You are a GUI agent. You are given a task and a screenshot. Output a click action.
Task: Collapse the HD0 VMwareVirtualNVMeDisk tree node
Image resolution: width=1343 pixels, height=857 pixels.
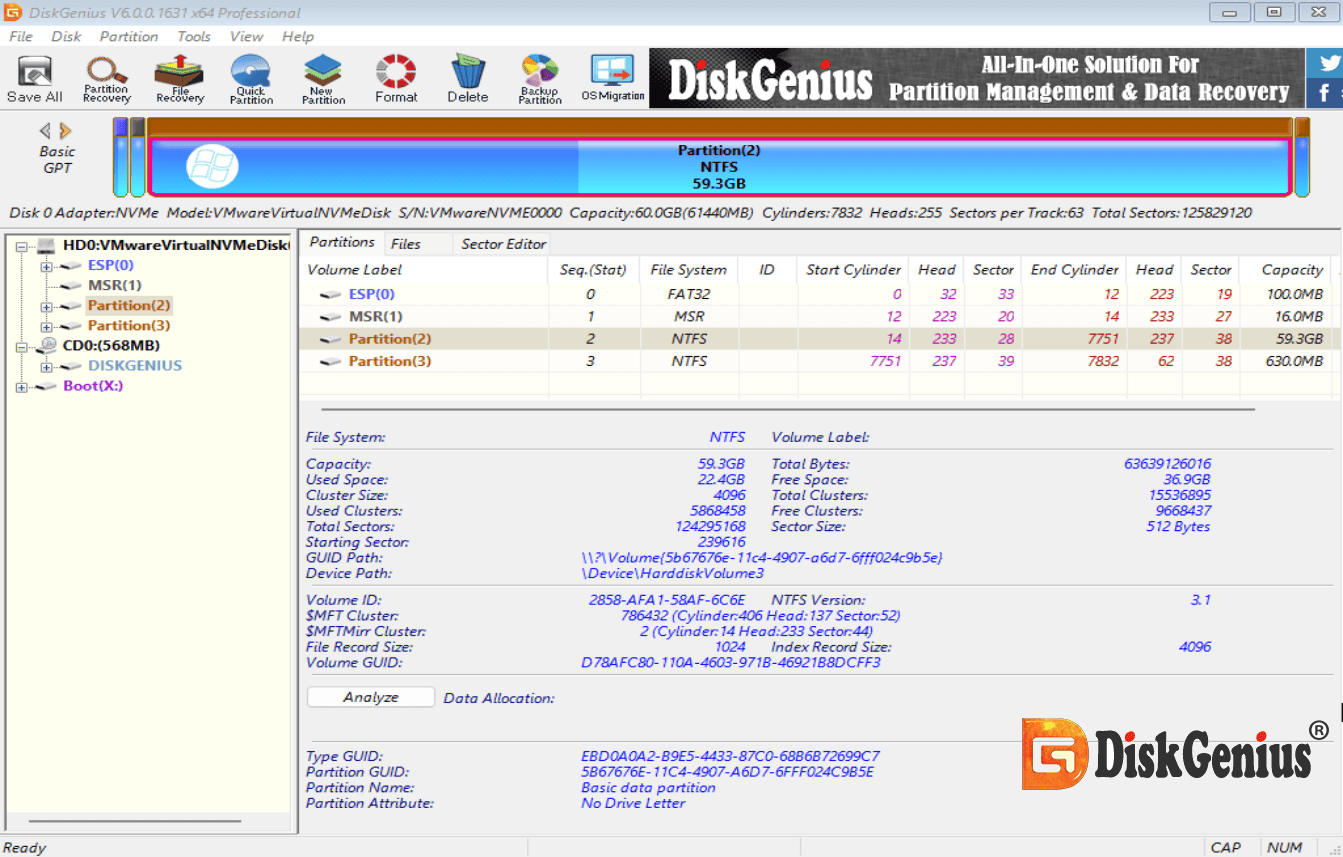click(22, 245)
